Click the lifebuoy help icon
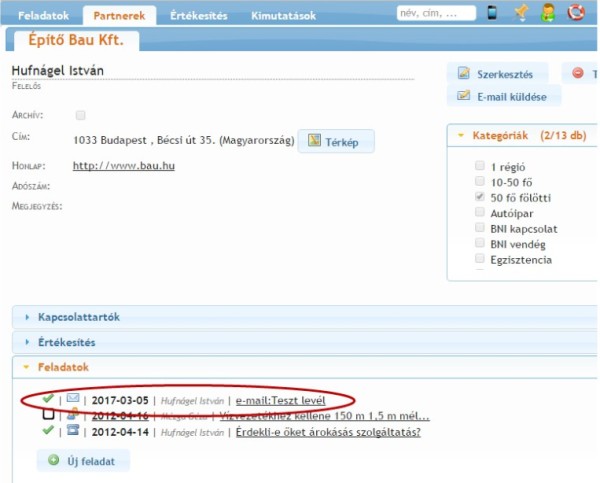This screenshot has width=600, height=483. tap(576, 13)
